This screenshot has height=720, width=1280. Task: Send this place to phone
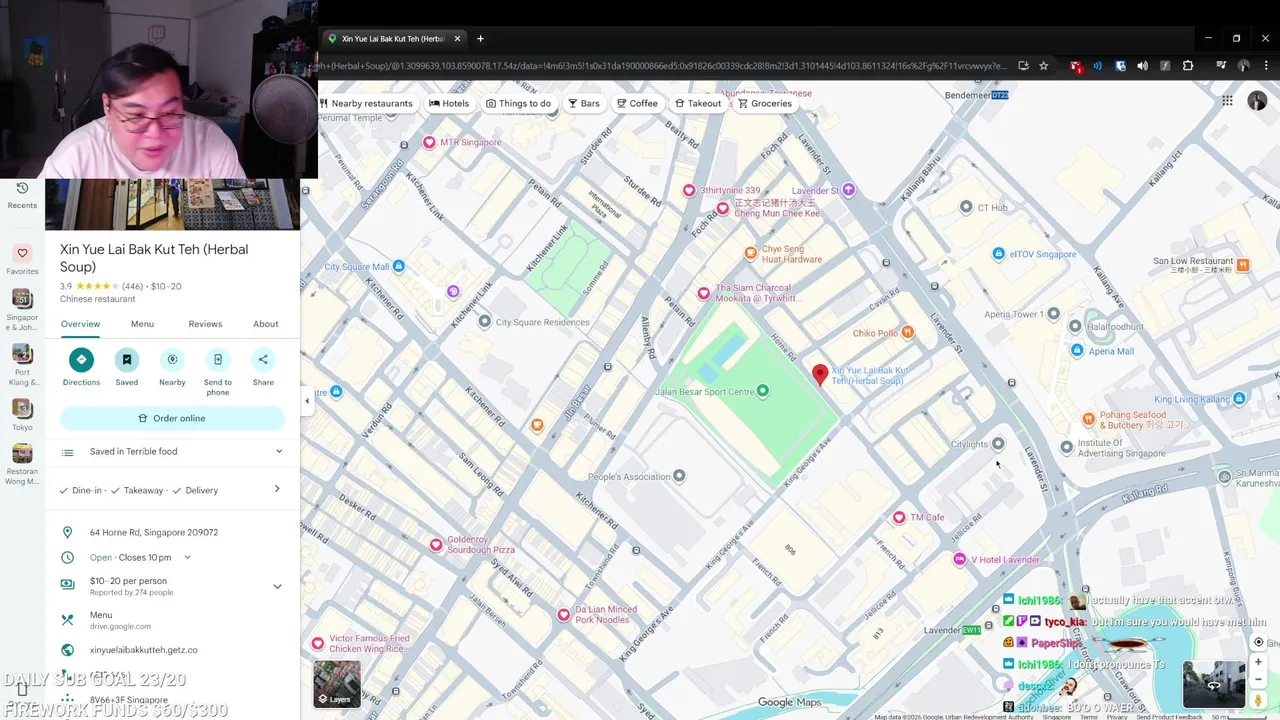click(x=217, y=360)
